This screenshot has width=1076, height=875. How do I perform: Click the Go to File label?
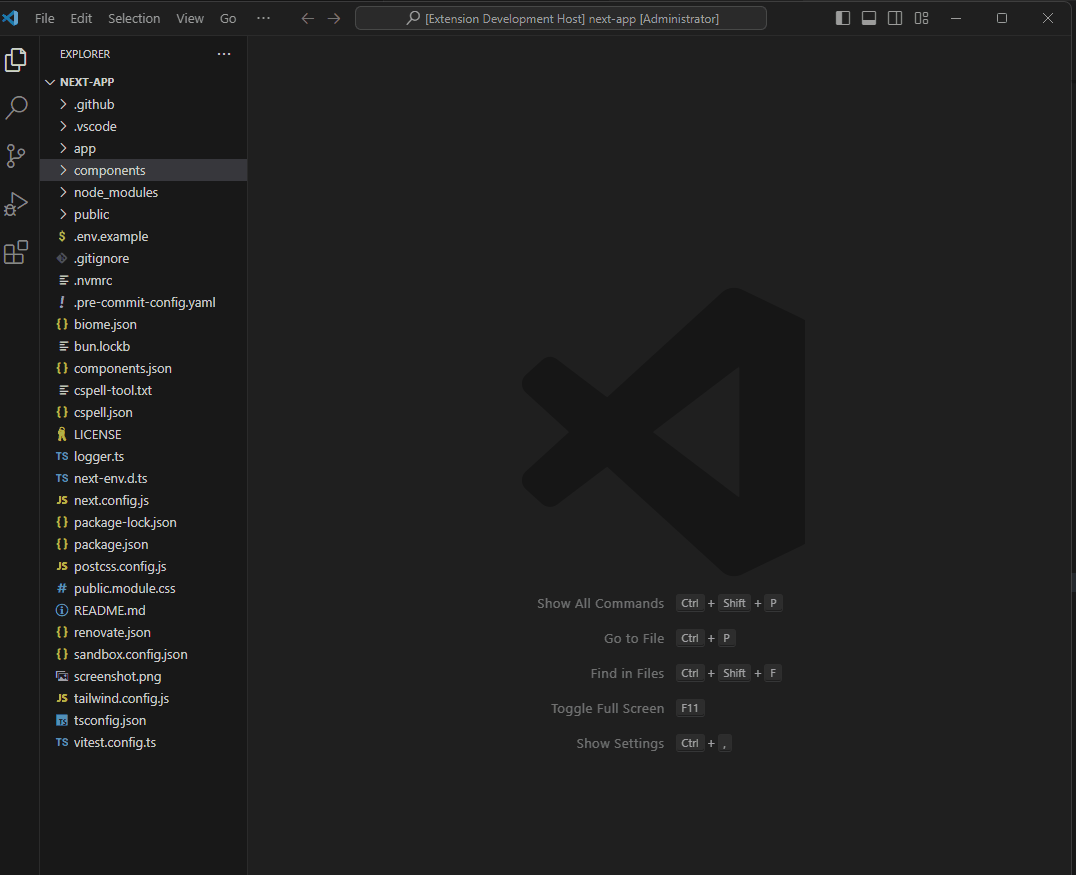634,638
